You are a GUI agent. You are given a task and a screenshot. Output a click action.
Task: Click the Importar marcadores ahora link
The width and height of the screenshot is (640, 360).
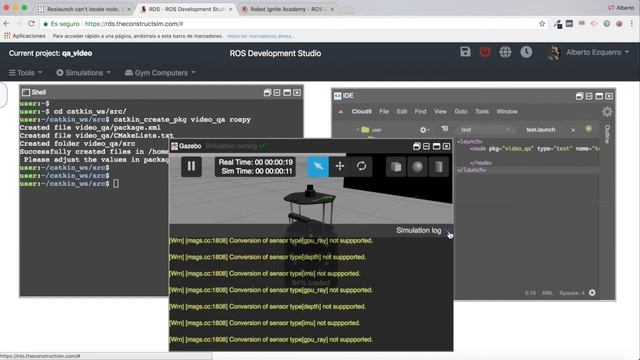[261, 36]
